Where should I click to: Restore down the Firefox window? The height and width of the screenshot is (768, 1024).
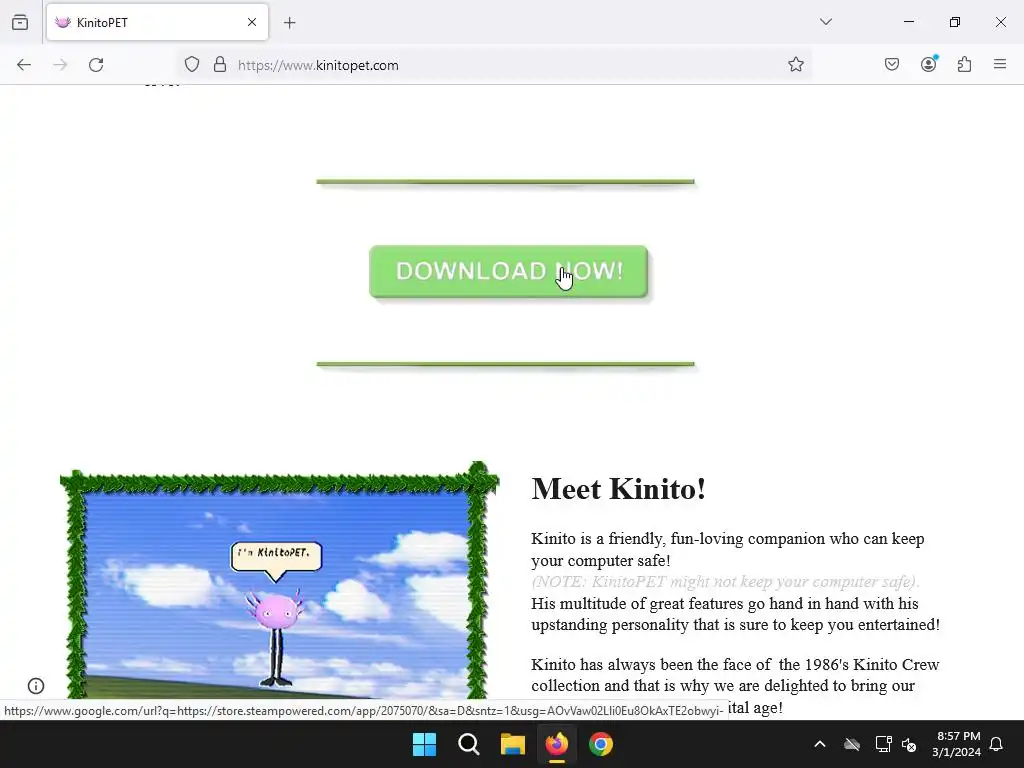954,22
